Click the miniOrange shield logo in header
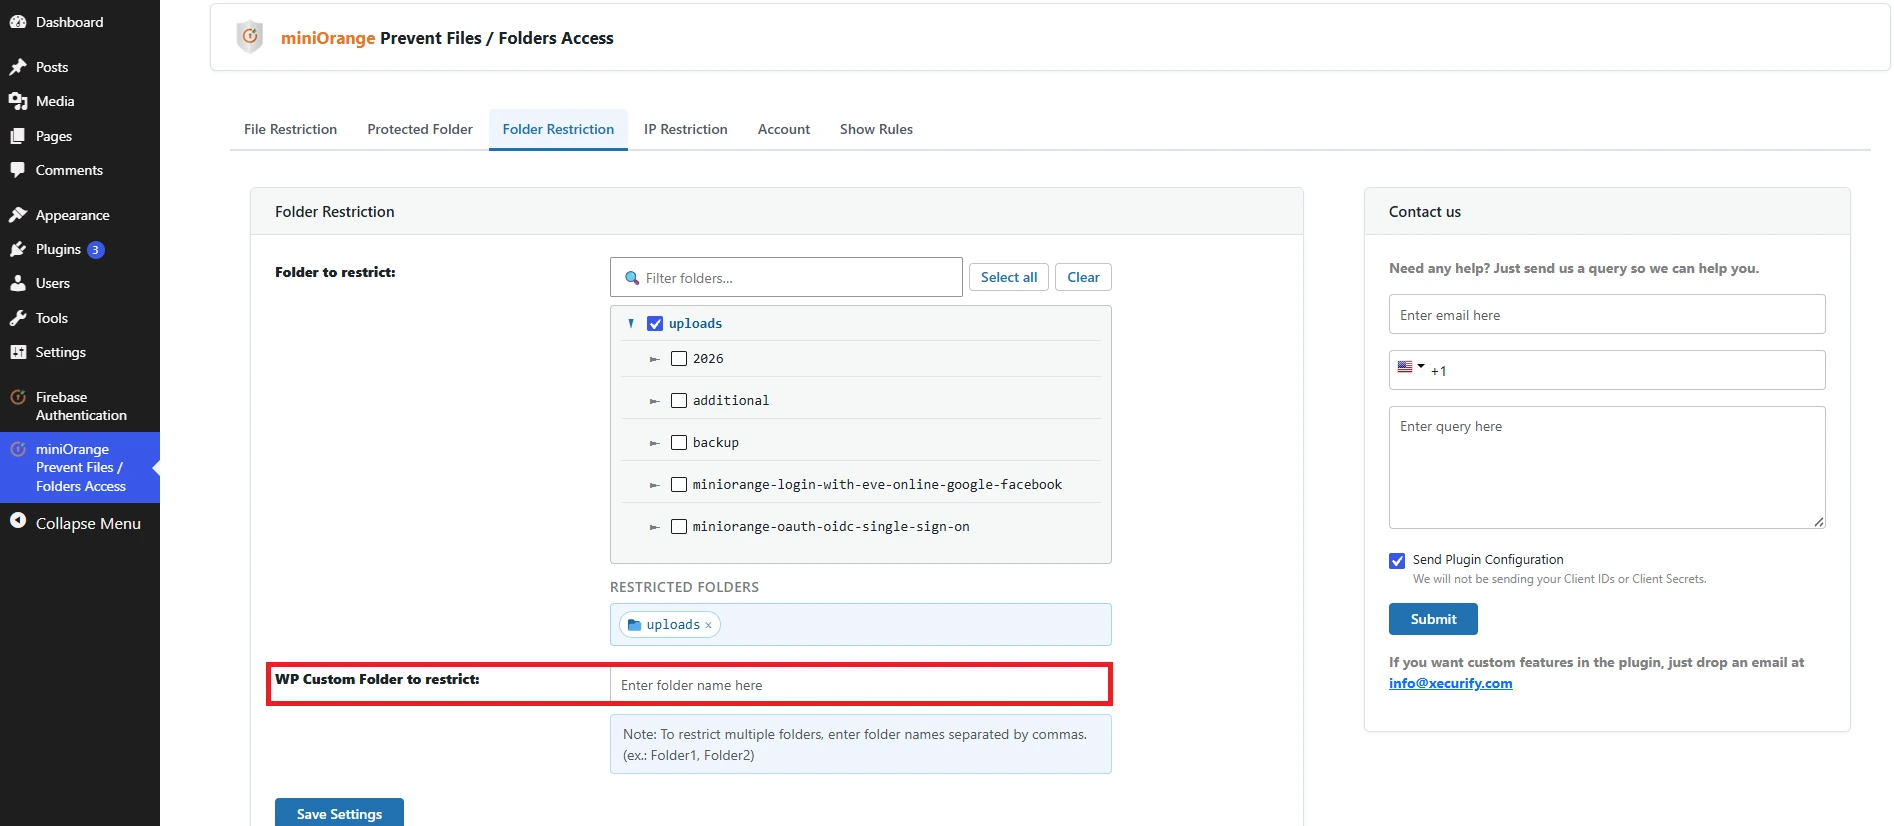Viewport: 1894px width, 826px height. 250,37
